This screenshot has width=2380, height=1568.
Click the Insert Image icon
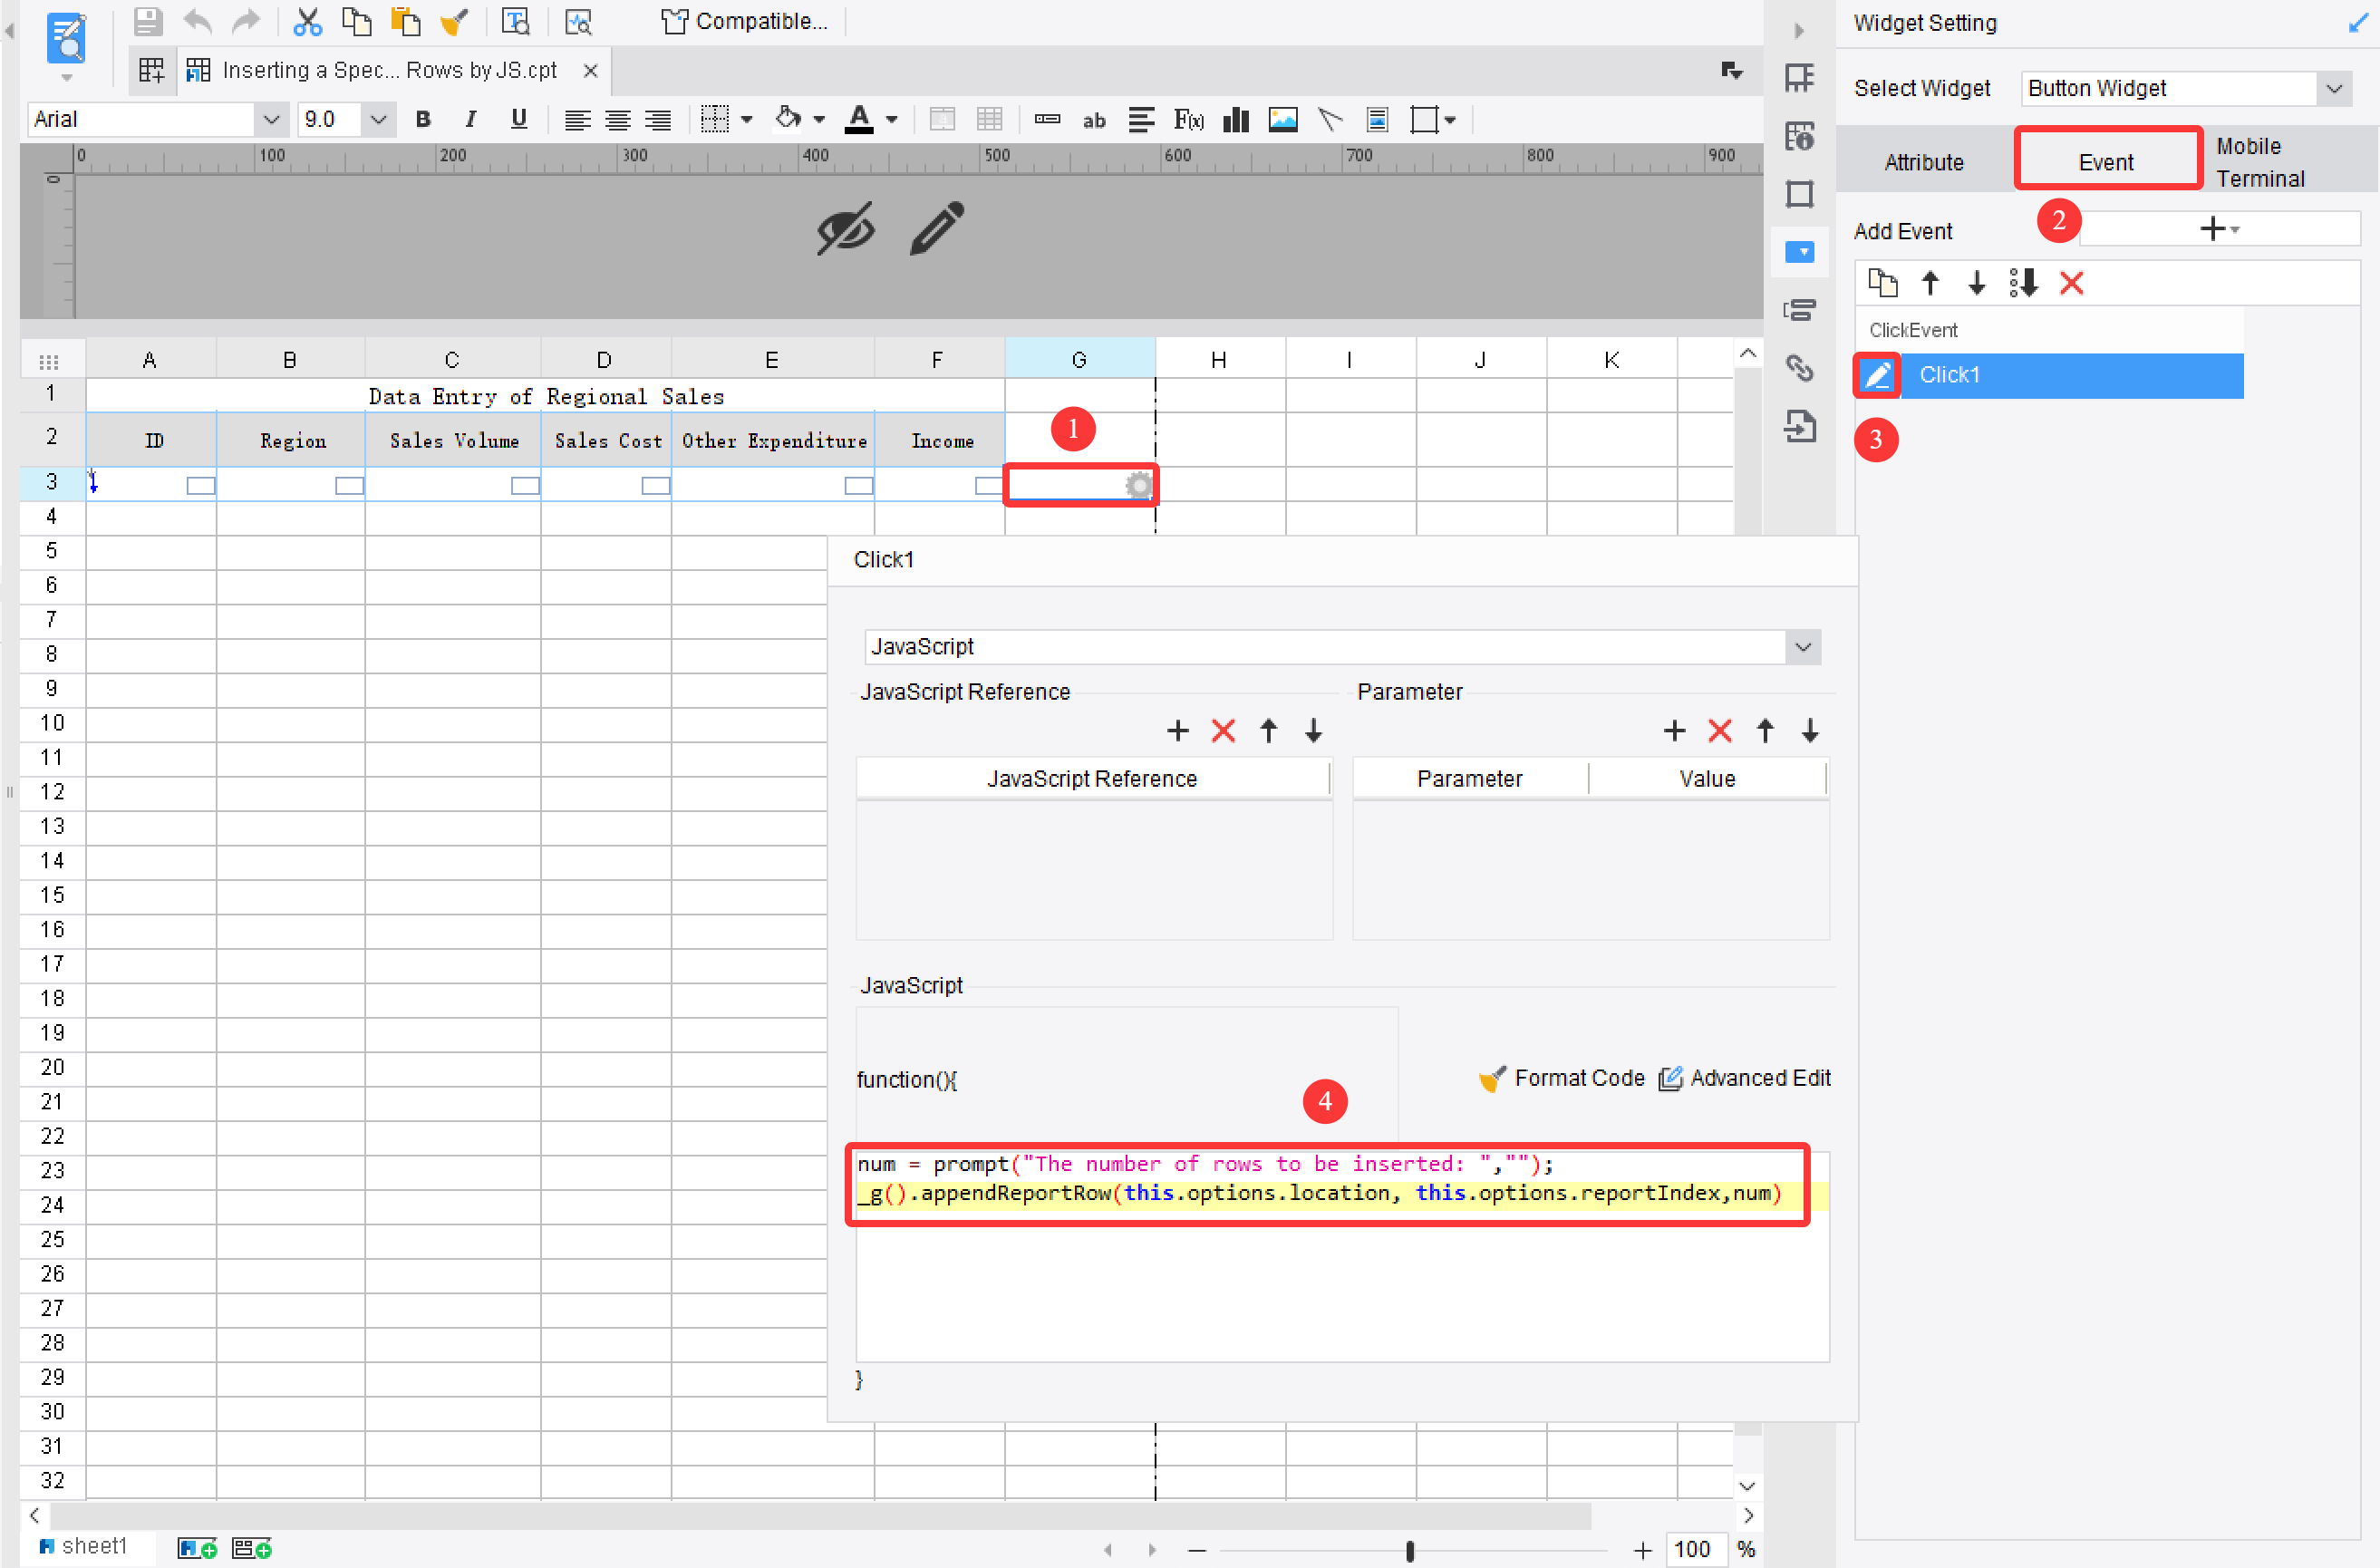coord(1282,120)
